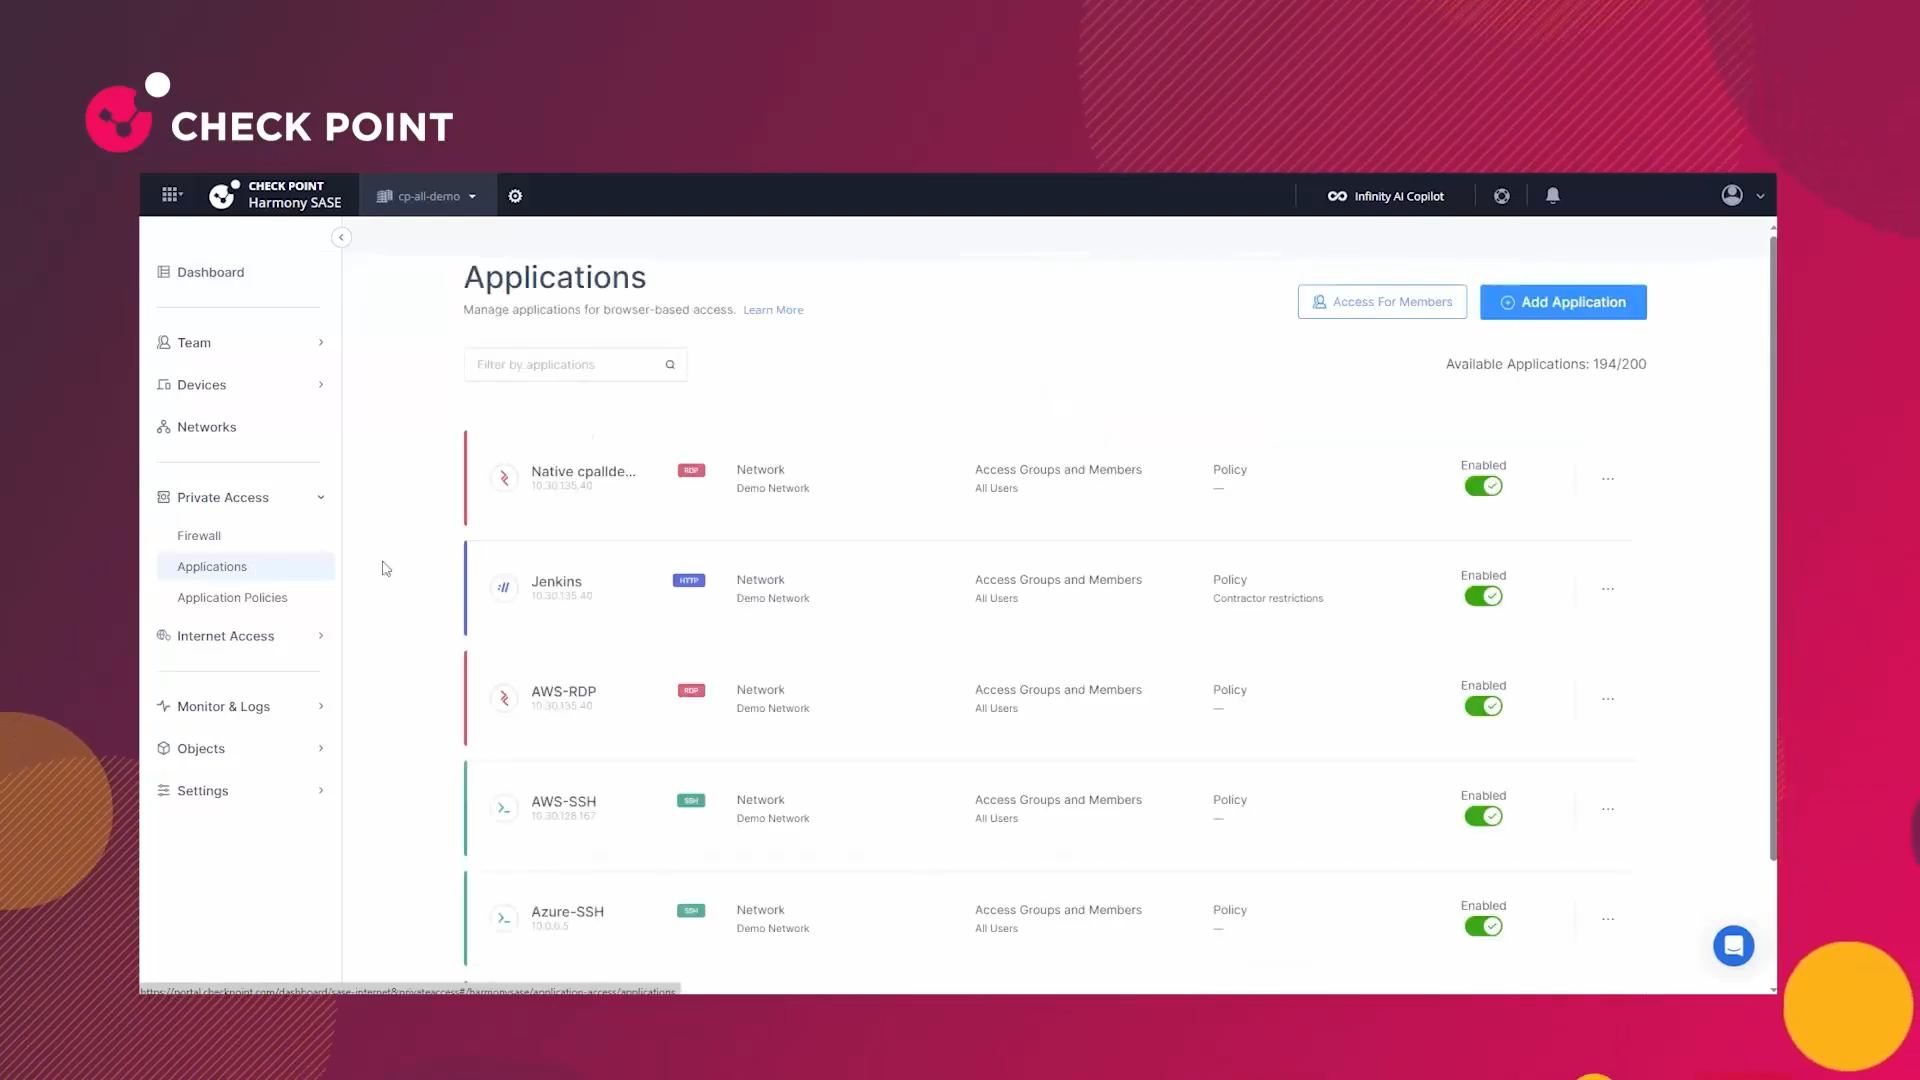This screenshot has width=1920, height=1080.
Task: Click the Check Point Harmony SASE logo
Action: [x=275, y=195]
